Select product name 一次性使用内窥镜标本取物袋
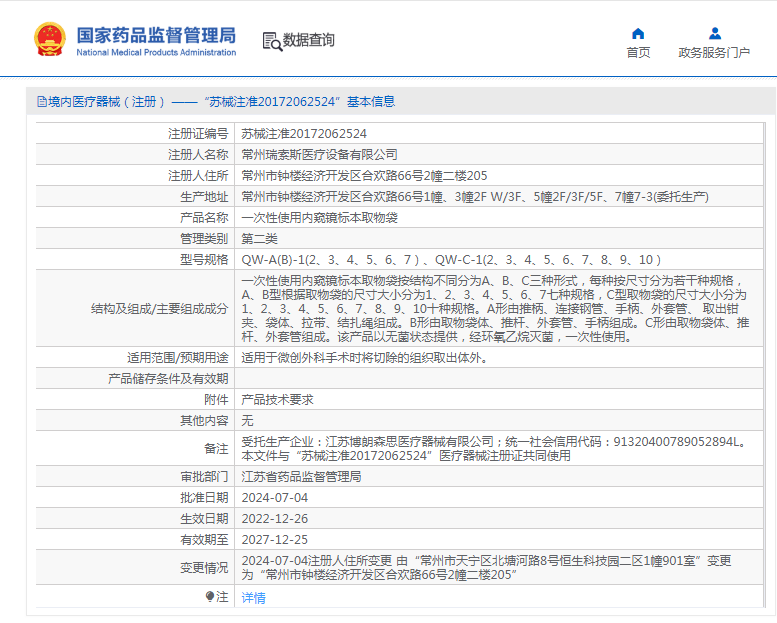Screen dimensions: 777x623 (x=319, y=218)
